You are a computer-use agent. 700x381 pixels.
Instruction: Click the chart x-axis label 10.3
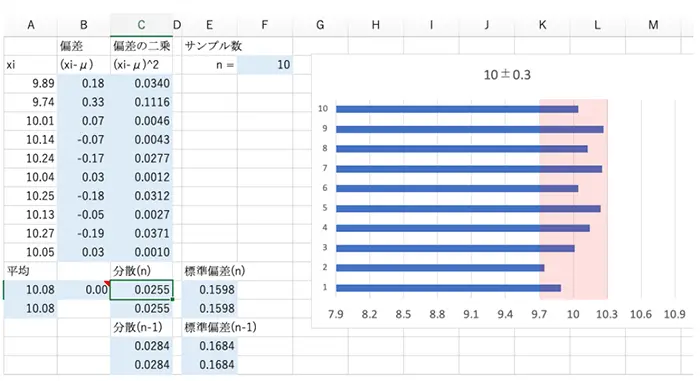click(x=607, y=314)
